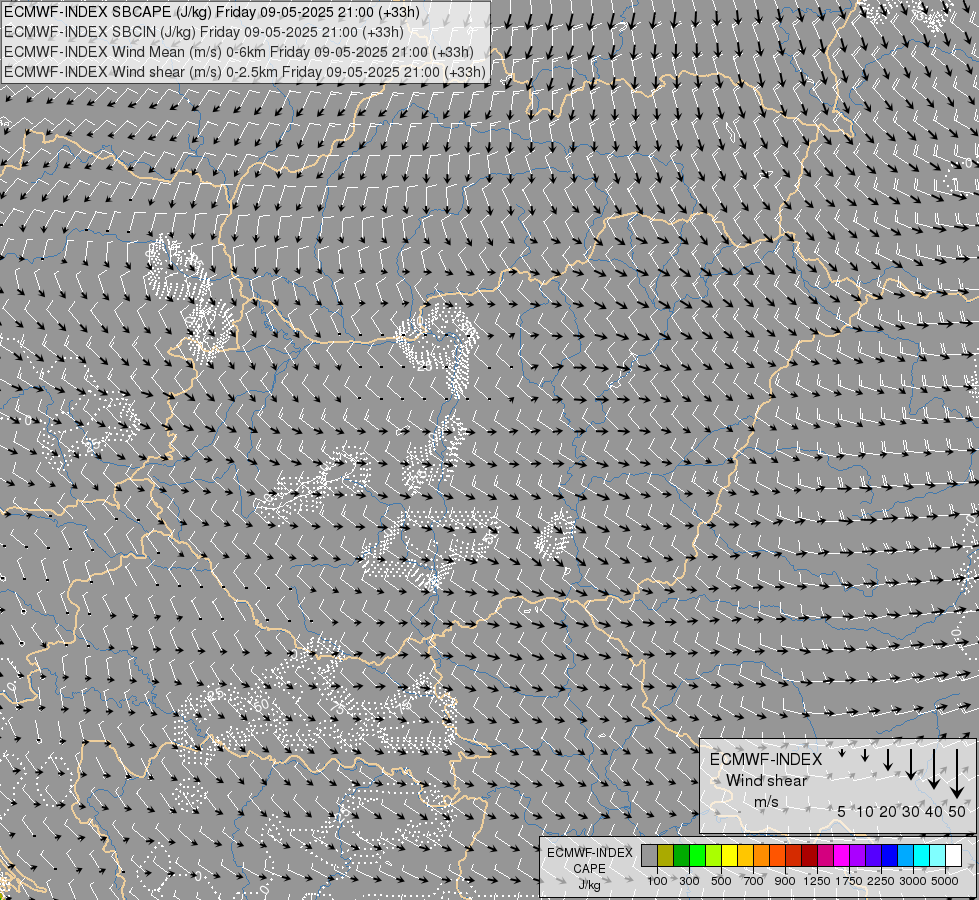Click the longest 50 m/s shear arrow
Image resolution: width=979 pixels, height=900 pixels.
[x=957, y=774]
